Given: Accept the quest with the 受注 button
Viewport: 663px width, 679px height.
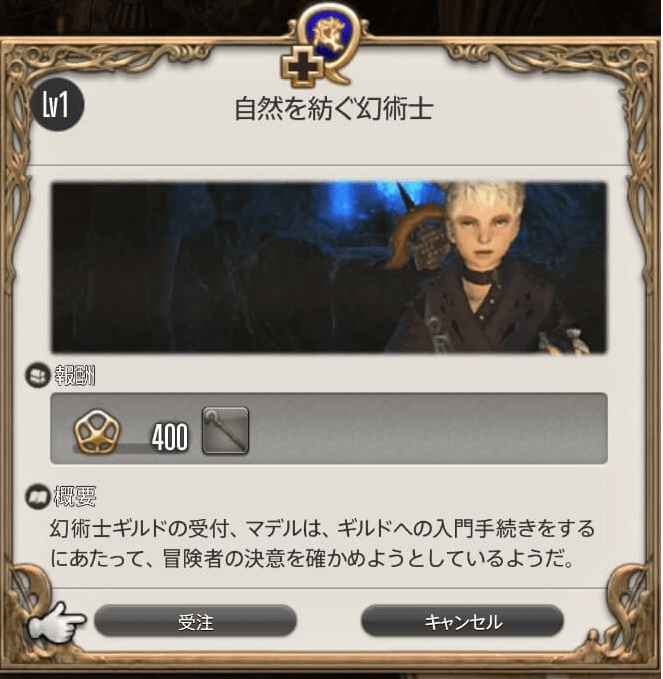Looking at the screenshot, I should pyautogui.click(x=195, y=622).
